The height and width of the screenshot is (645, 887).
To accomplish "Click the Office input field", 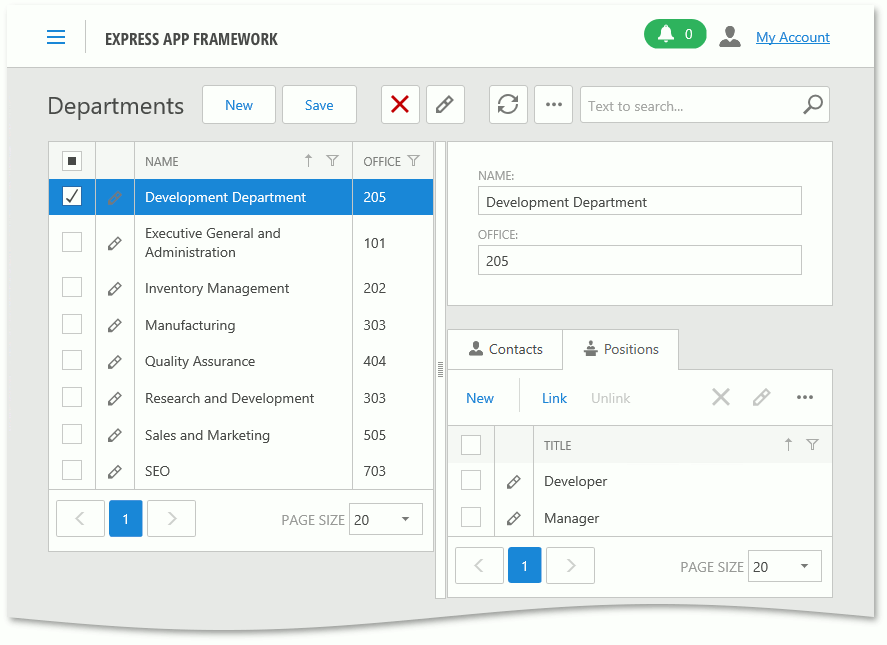I will (639, 261).
